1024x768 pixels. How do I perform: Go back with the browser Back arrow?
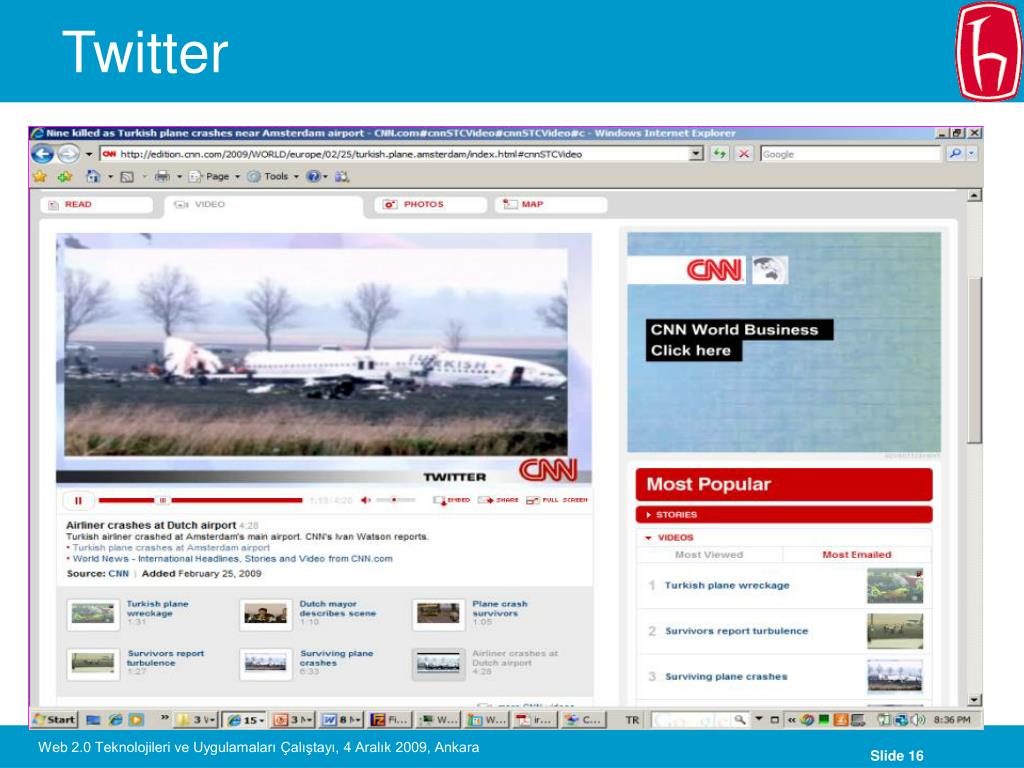pos(43,154)
